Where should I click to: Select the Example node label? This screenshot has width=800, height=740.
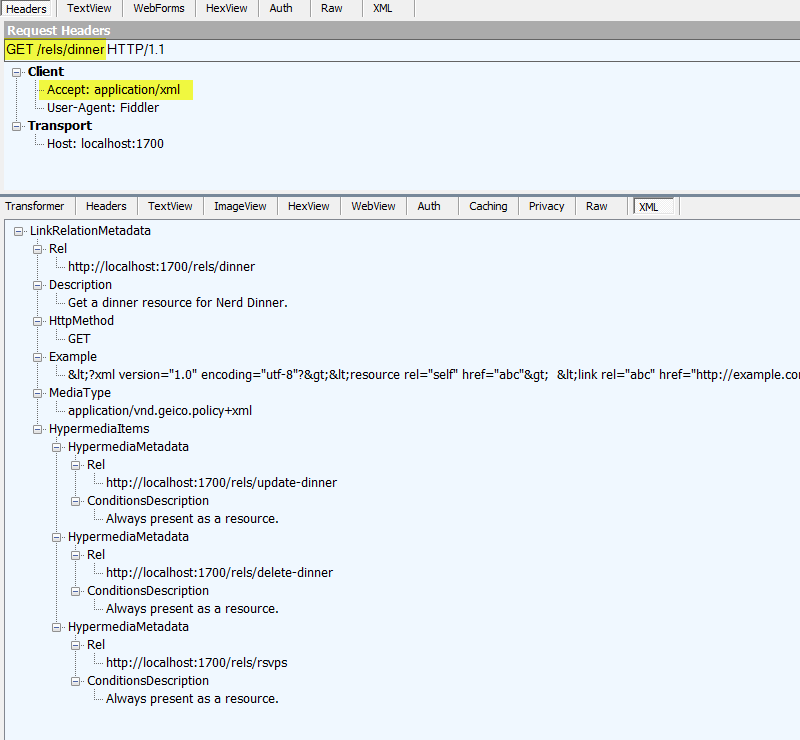72,357
